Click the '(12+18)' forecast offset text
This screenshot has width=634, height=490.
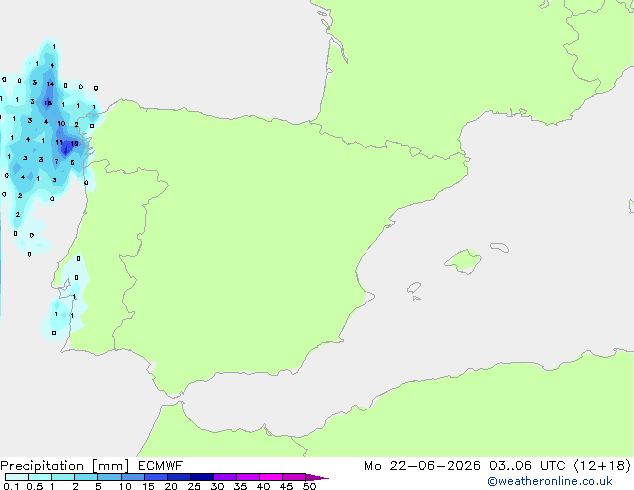coord(602,466)
